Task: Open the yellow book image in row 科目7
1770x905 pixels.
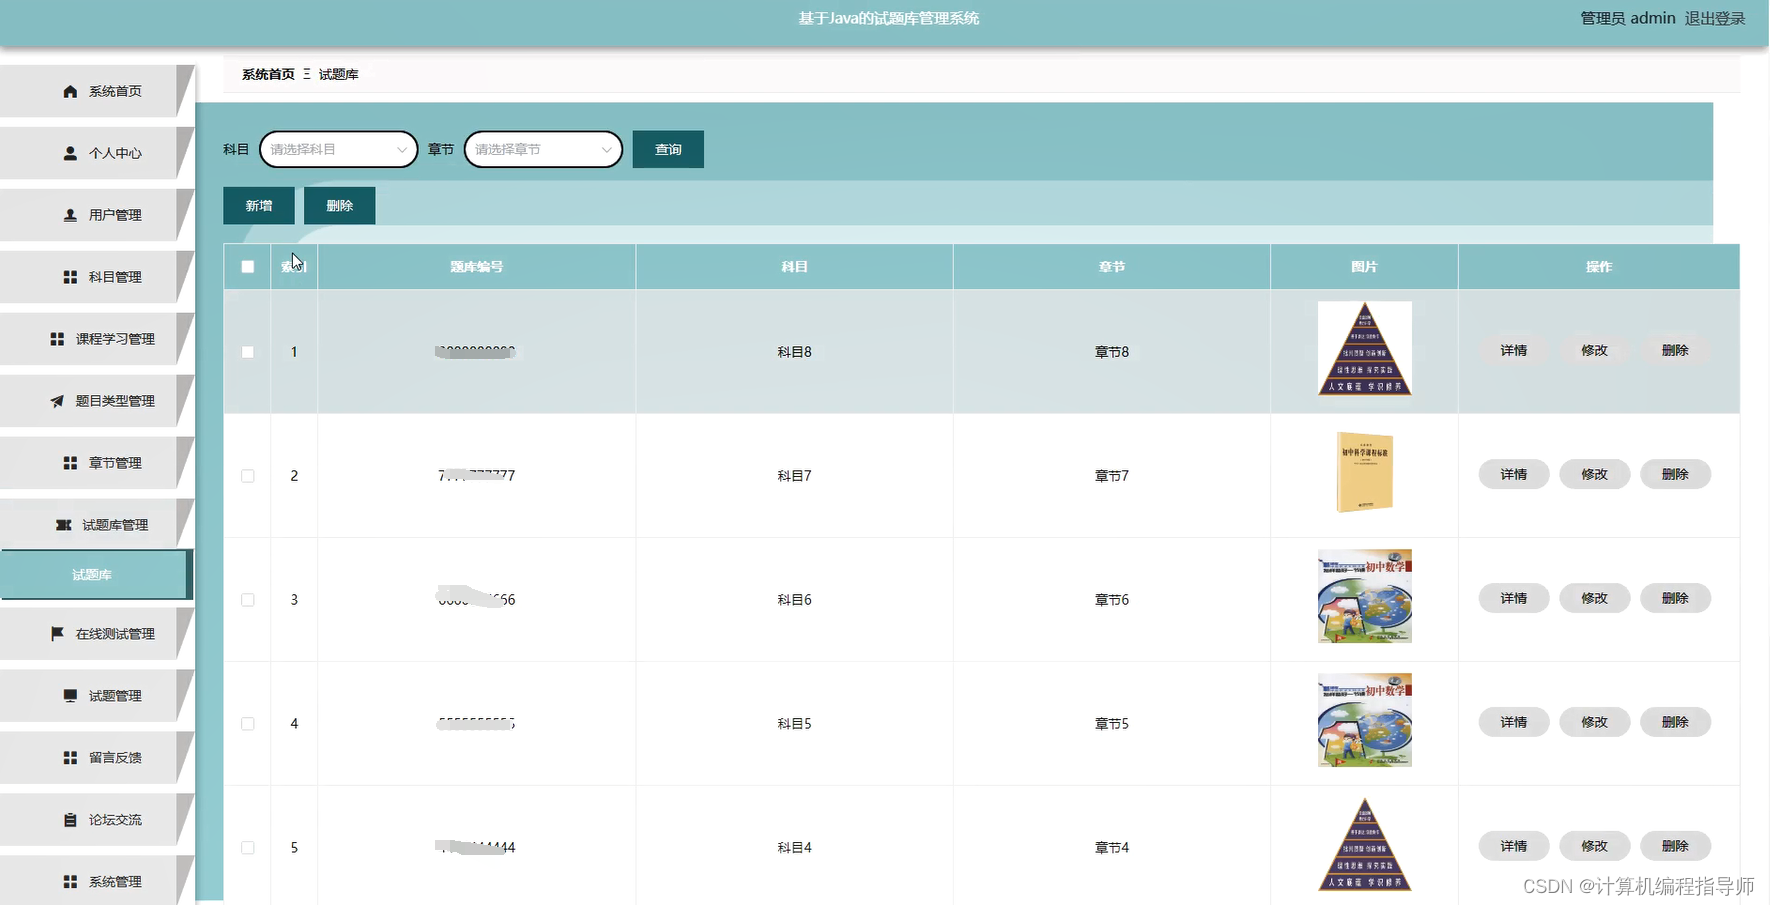Action: (1365, 472)
